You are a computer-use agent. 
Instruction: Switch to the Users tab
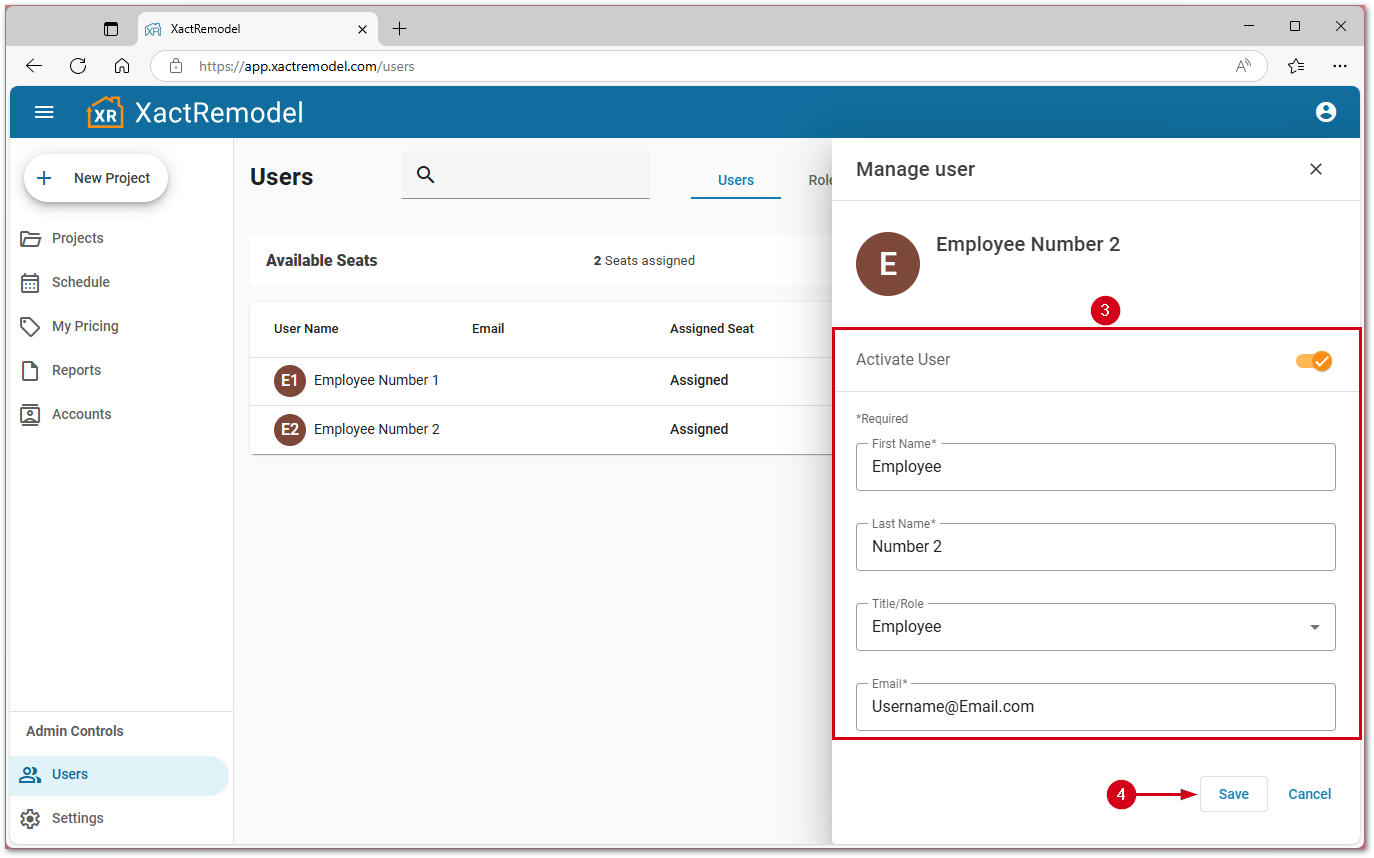[x=736, y=180]
